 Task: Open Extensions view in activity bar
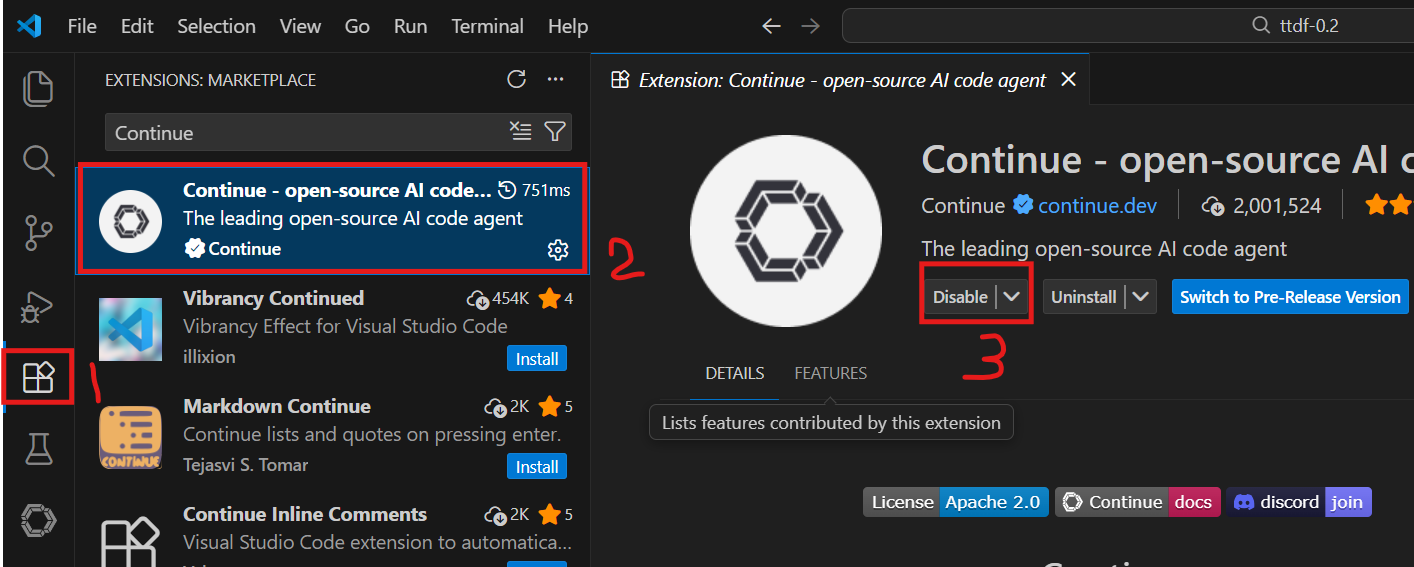(38, 377)
